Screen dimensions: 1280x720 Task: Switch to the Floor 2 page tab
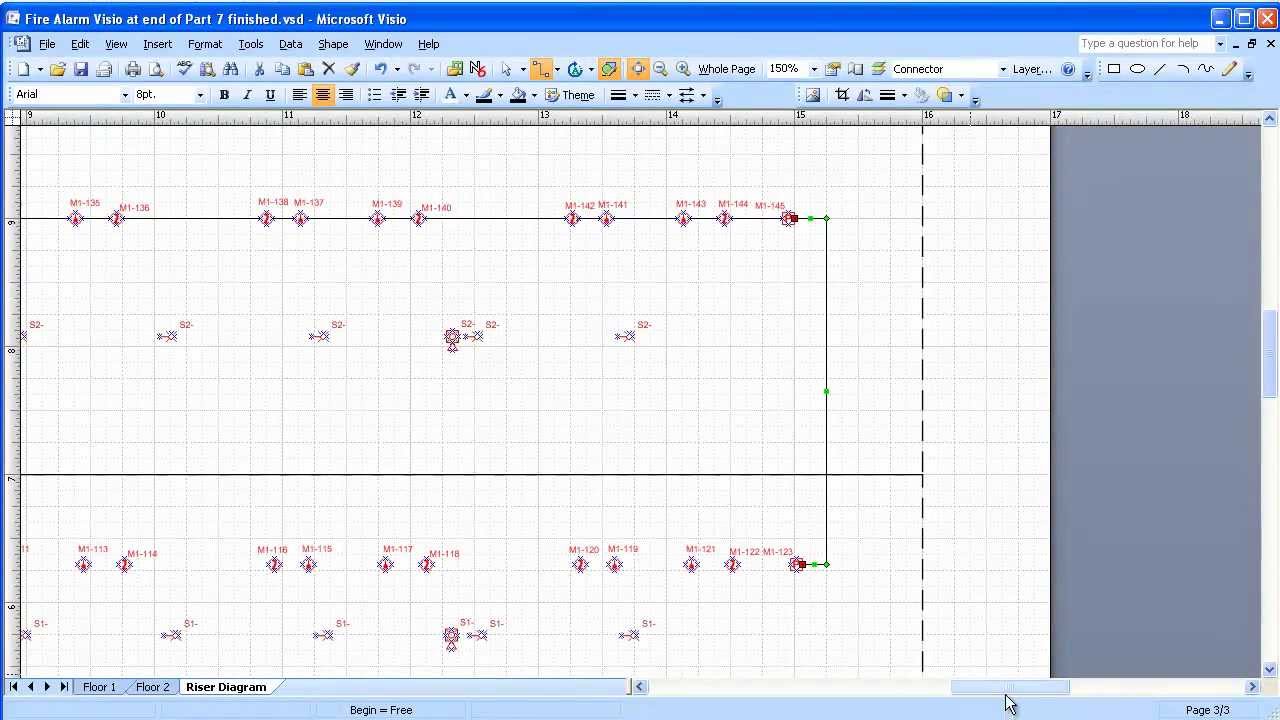tap(152, 687)
